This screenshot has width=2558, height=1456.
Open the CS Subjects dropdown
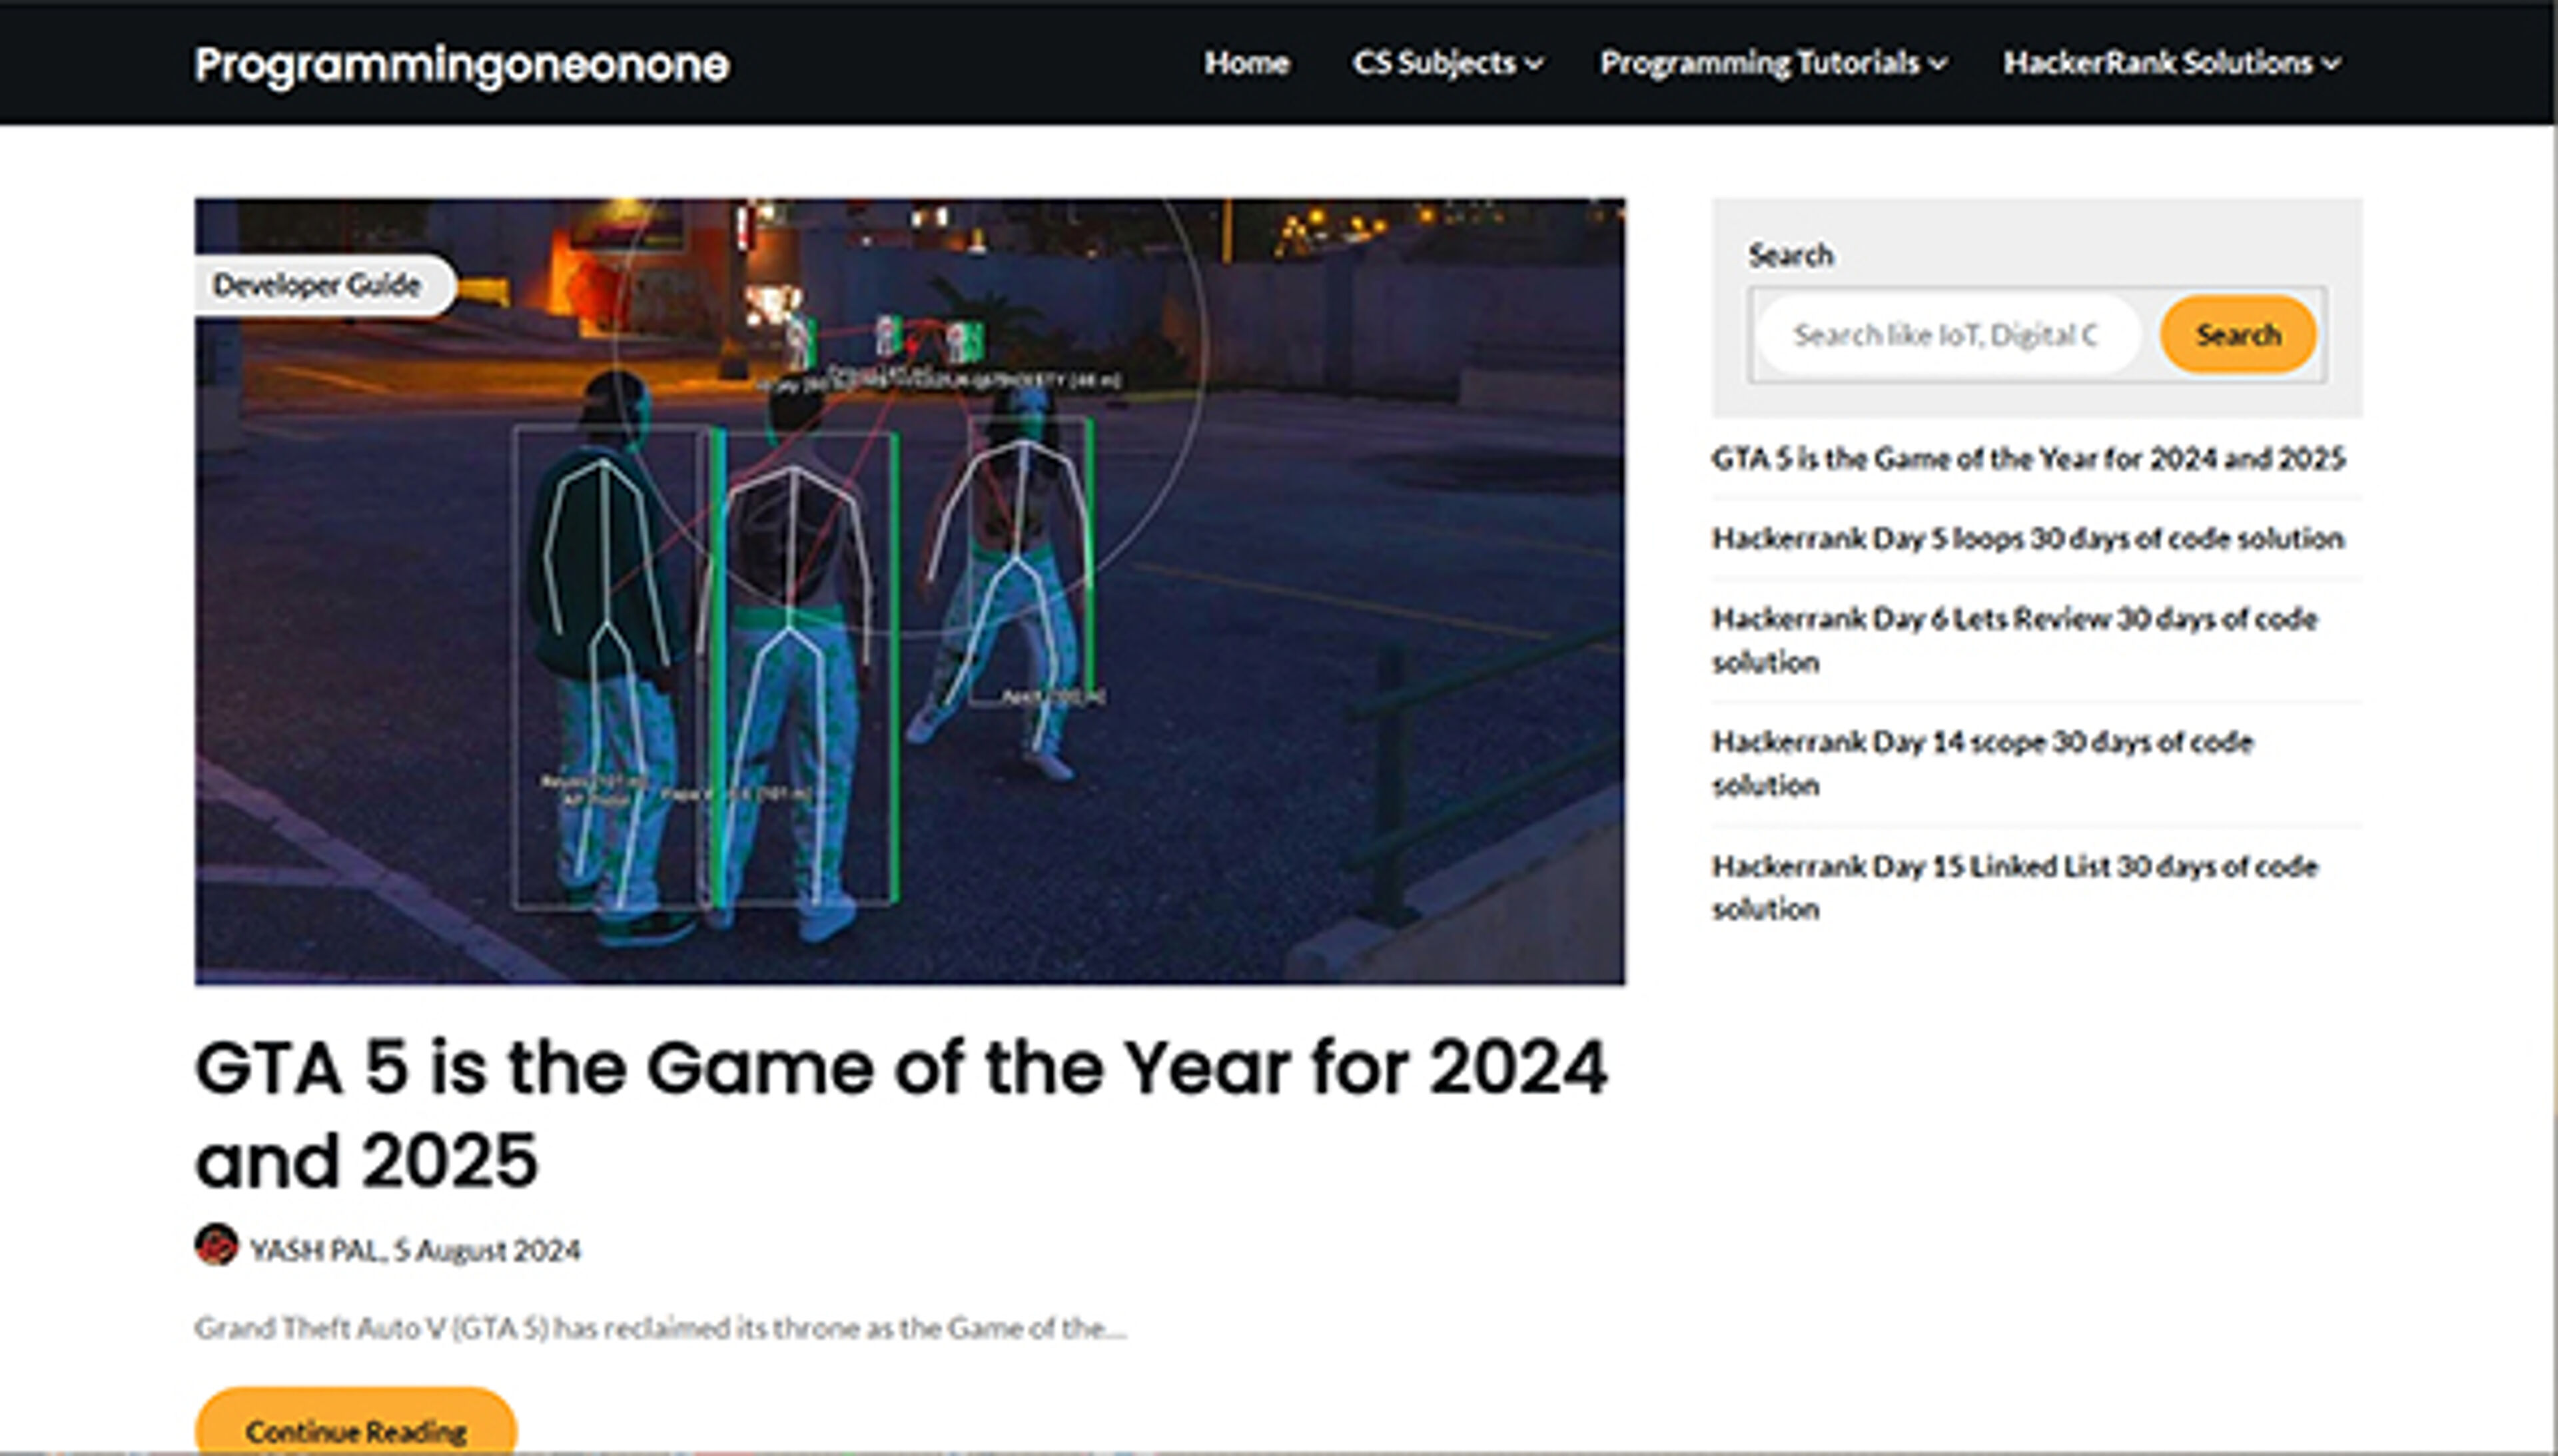pyautogui.click(x=1447, y=63)
